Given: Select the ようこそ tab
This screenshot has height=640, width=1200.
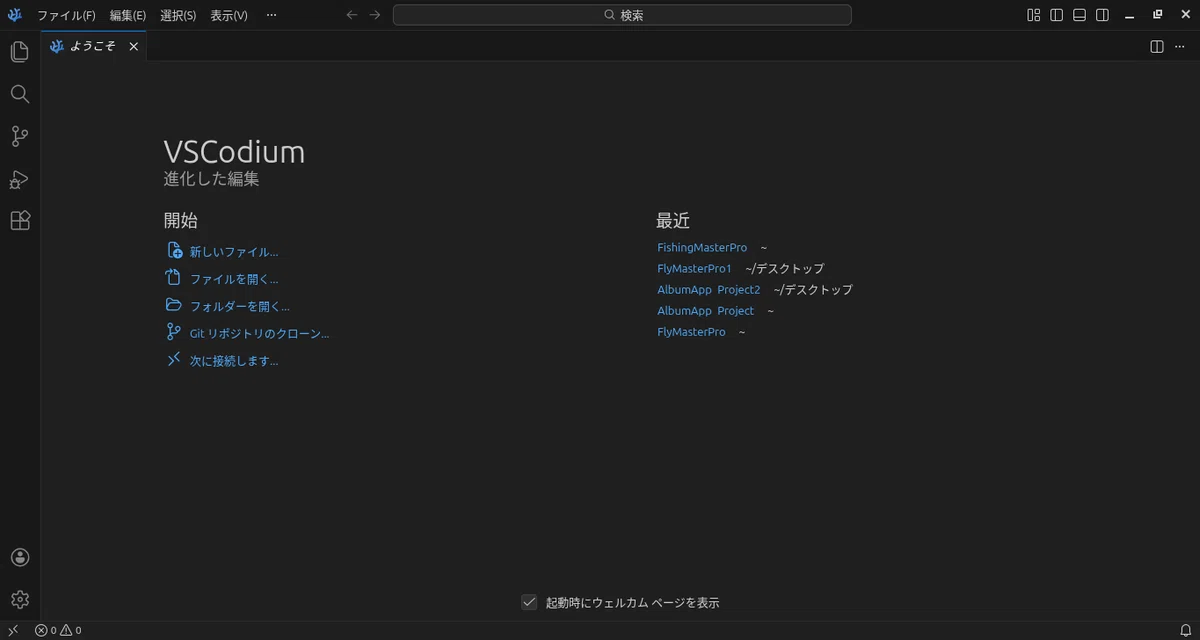Looking at the screenshot, I should tap(94, 46).
